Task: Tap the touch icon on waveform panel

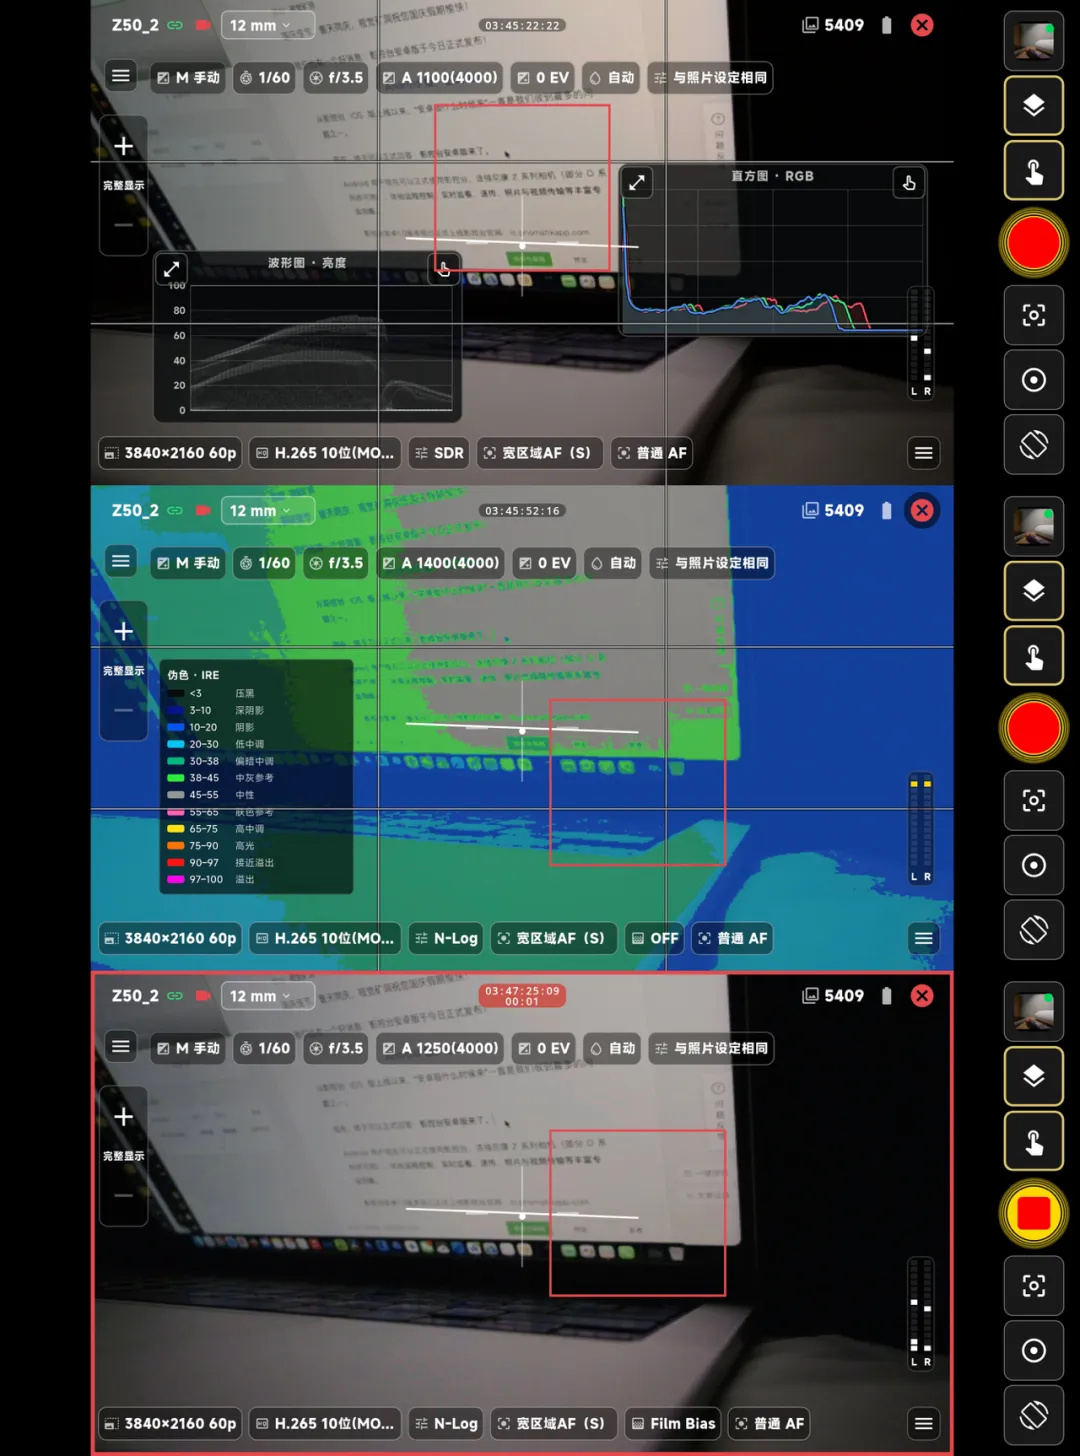Action: click(444, 268)
